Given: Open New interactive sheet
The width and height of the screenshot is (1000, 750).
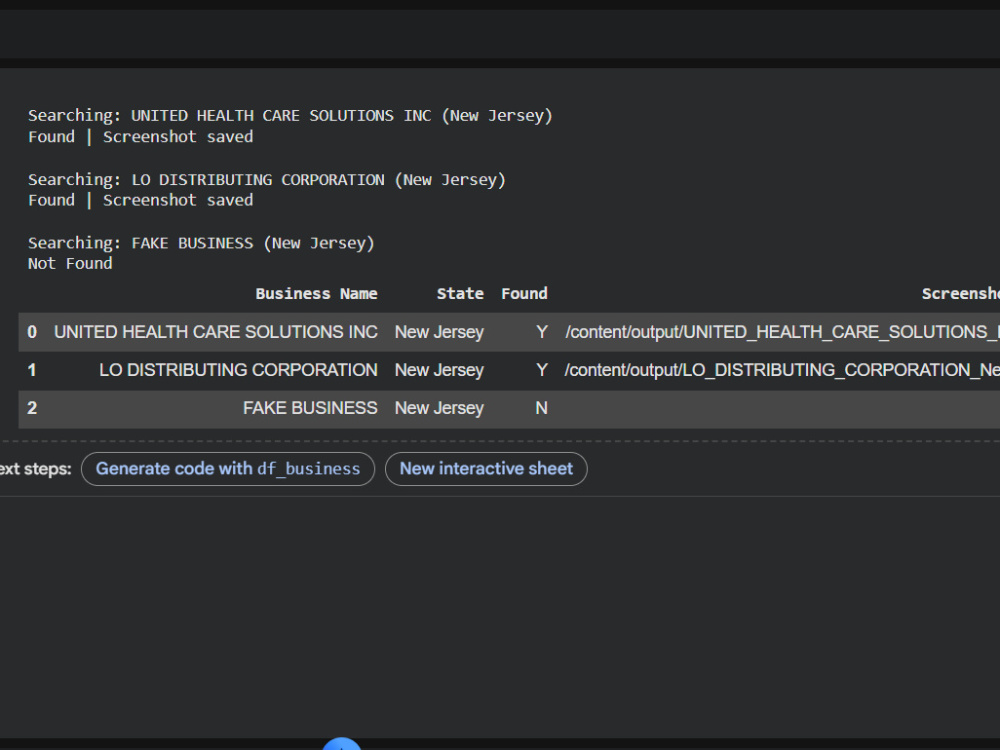Looking at the screenshot, I should [x=486, y=469].
